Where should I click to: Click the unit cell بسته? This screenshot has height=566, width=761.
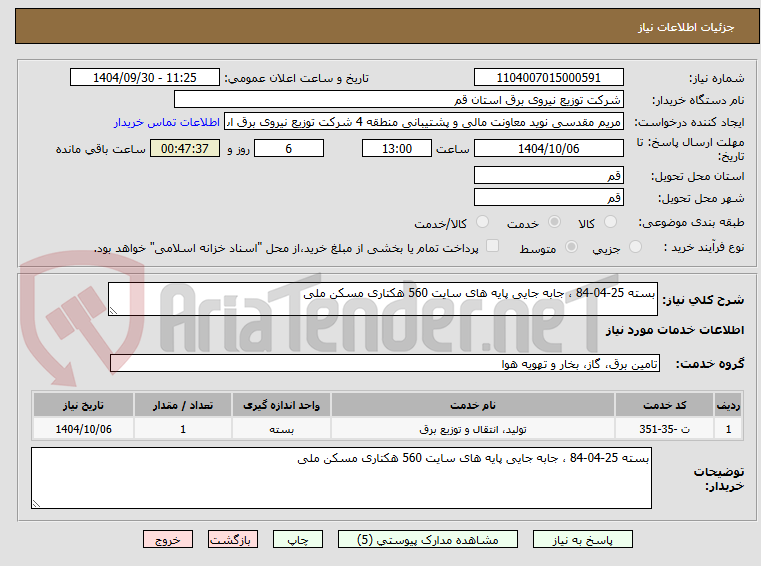point(281,429)
